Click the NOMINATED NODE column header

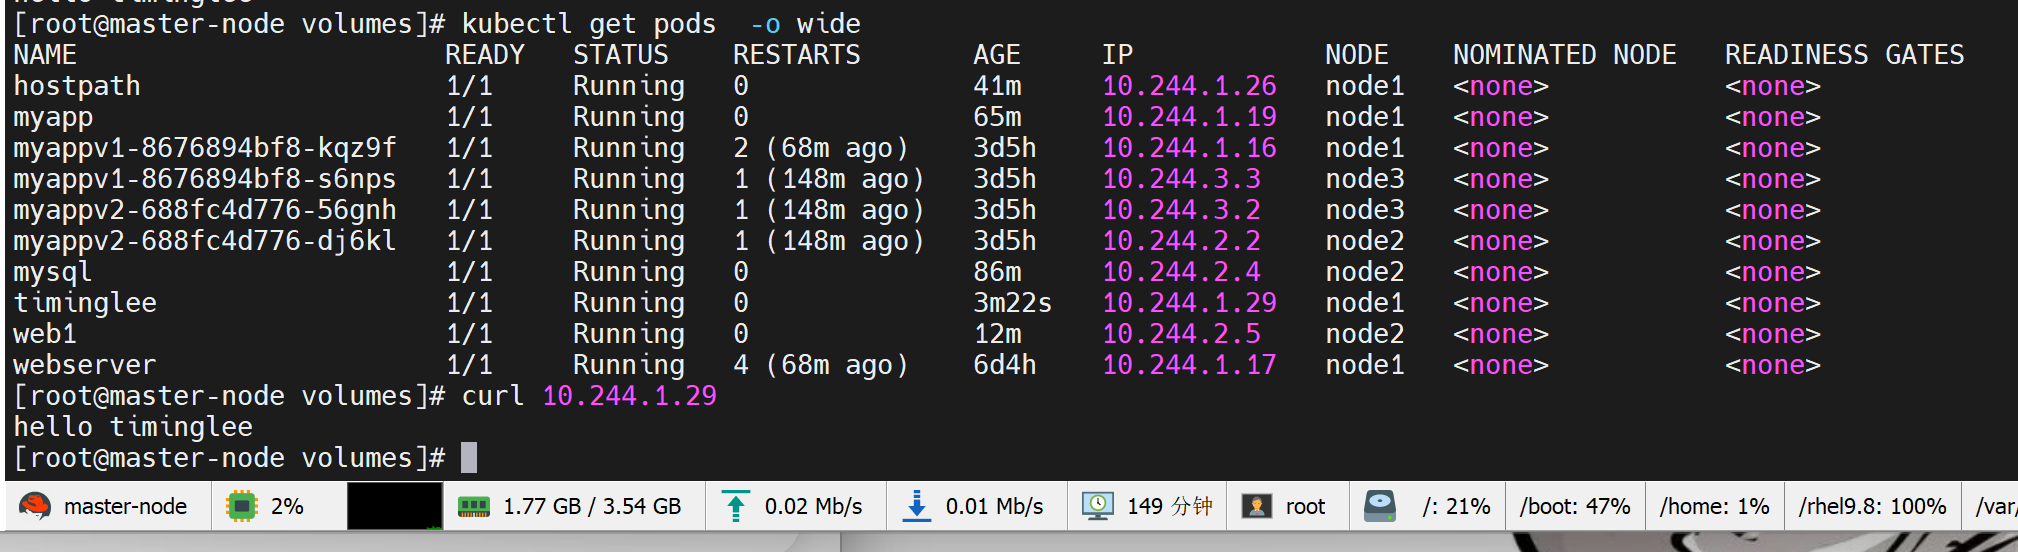pos(1565,55)
